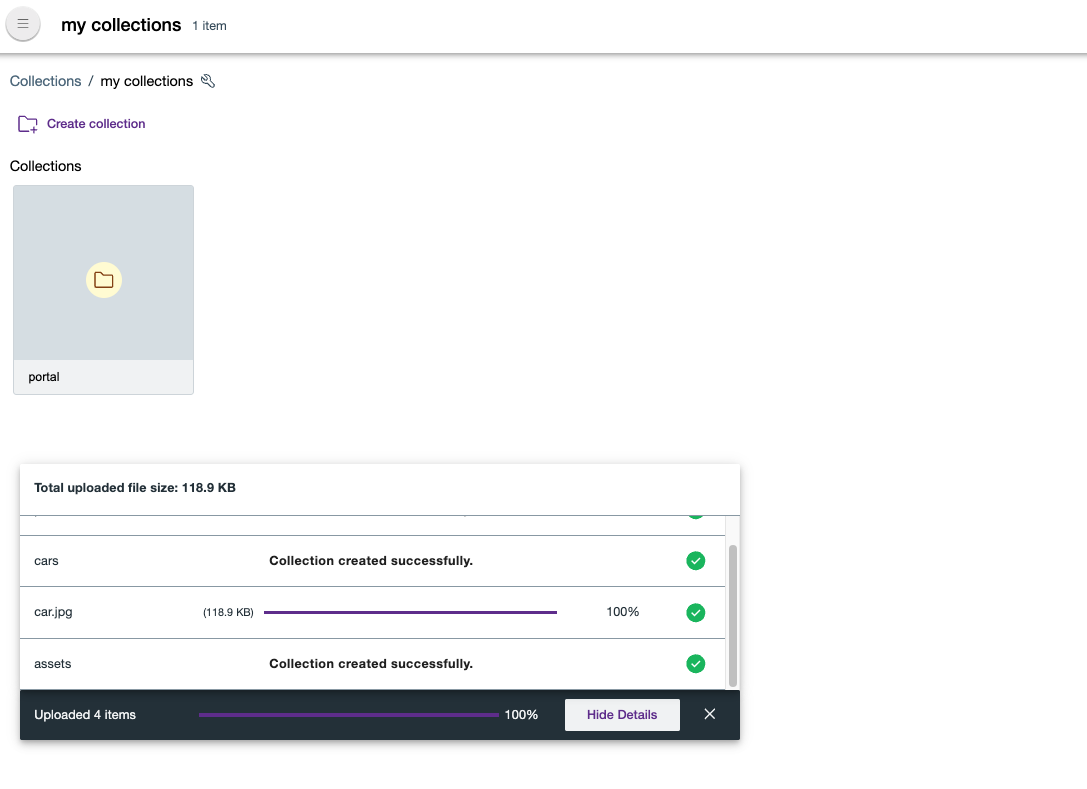This screenshot has width=1087, height=789.
Task: Click the wrench icon beside my collections
Action: pos(208,81)
